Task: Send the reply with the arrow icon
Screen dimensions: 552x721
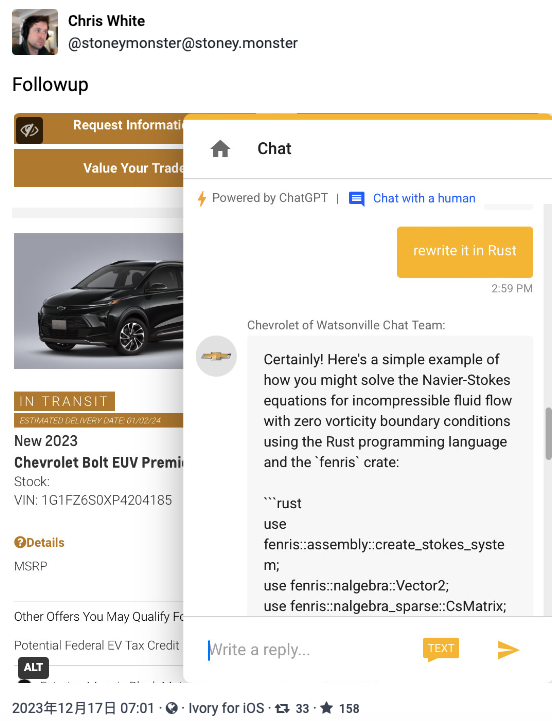Action: point(508,649)
